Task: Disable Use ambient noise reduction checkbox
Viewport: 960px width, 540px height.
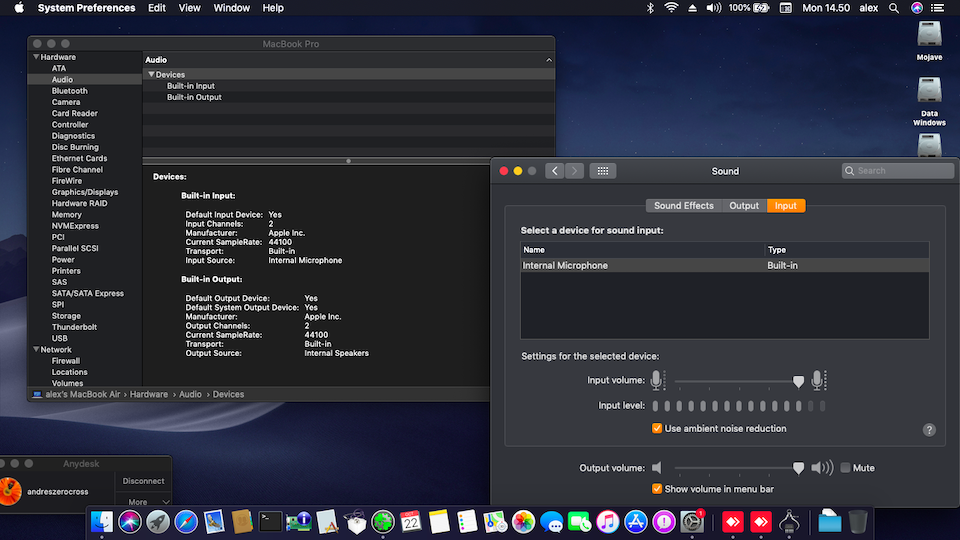Action: pyautogui.click(x=657, y=428)
